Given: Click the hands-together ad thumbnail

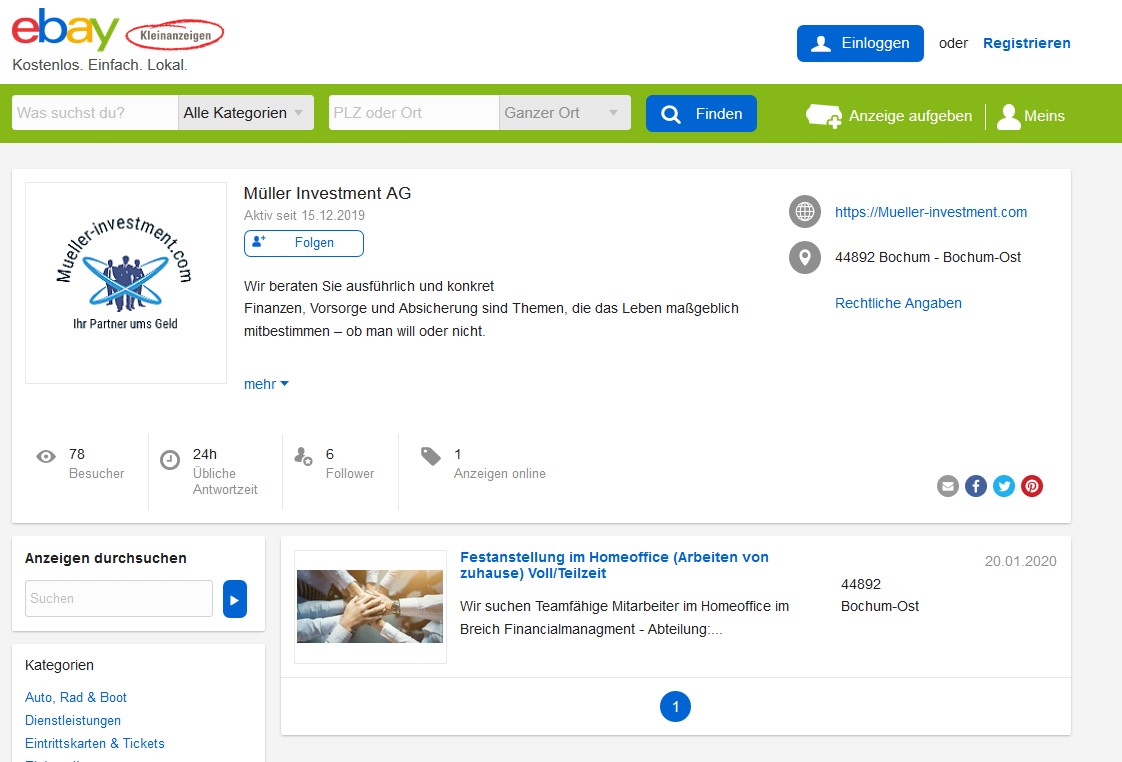Looking at the screenshot, I should tap(370, 607).
